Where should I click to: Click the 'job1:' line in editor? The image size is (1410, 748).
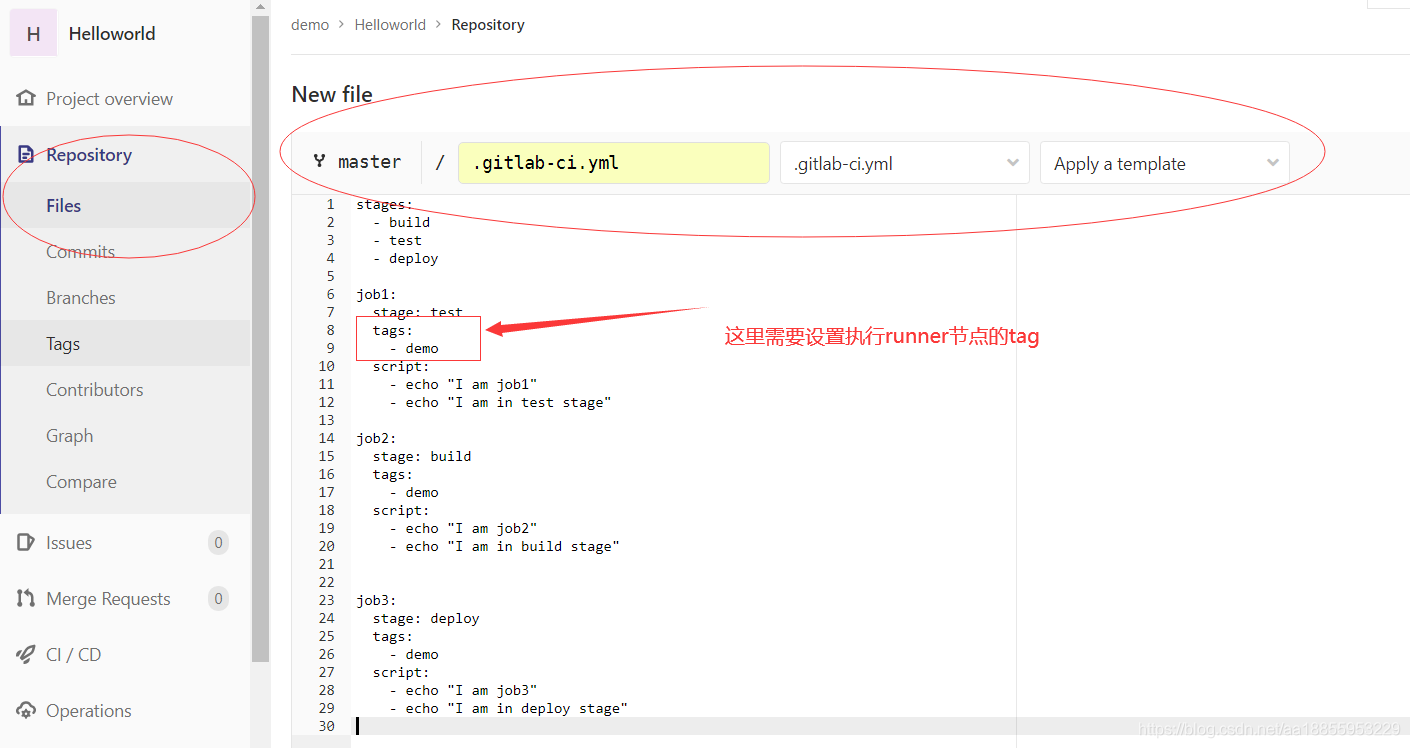tap(376, 294)
